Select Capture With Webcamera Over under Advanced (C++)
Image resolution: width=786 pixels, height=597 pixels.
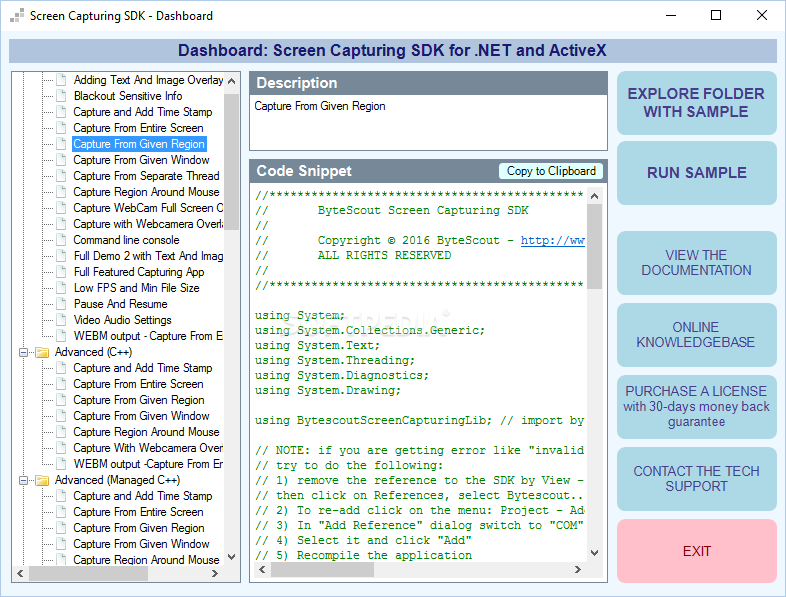pyautogui.click(x=148, y=448)
